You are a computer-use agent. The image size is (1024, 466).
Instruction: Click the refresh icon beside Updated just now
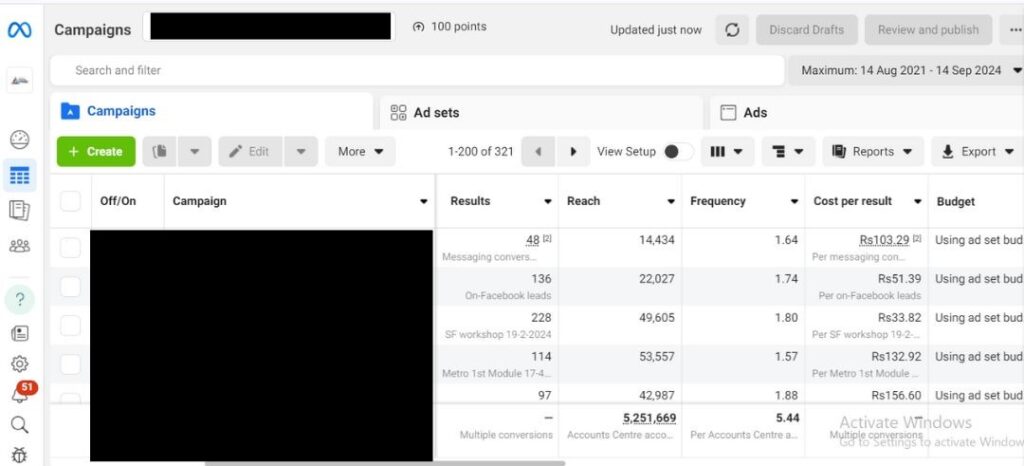pyautogui.click(x=732, y=30)
